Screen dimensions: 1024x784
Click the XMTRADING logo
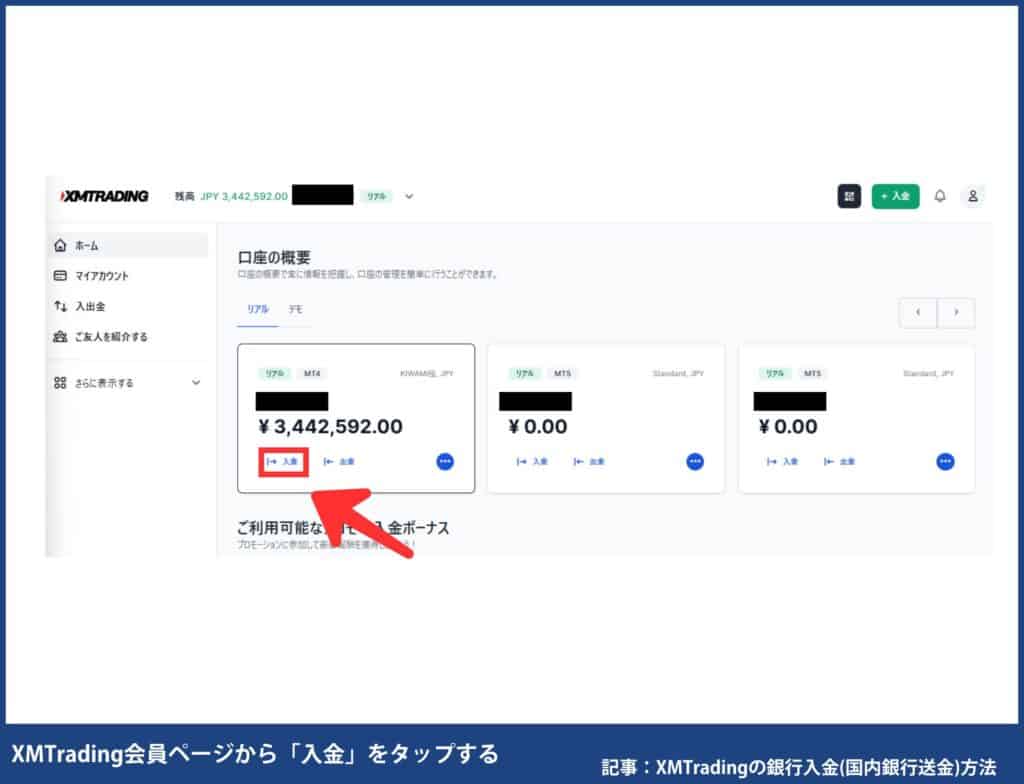103,196
